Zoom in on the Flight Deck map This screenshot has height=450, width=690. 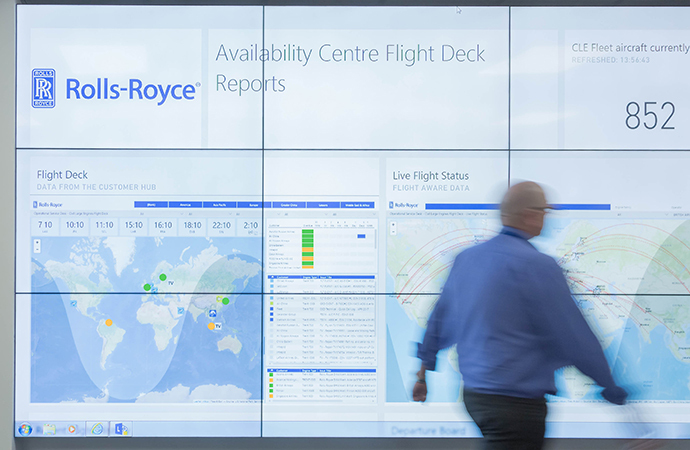(37, 242)
